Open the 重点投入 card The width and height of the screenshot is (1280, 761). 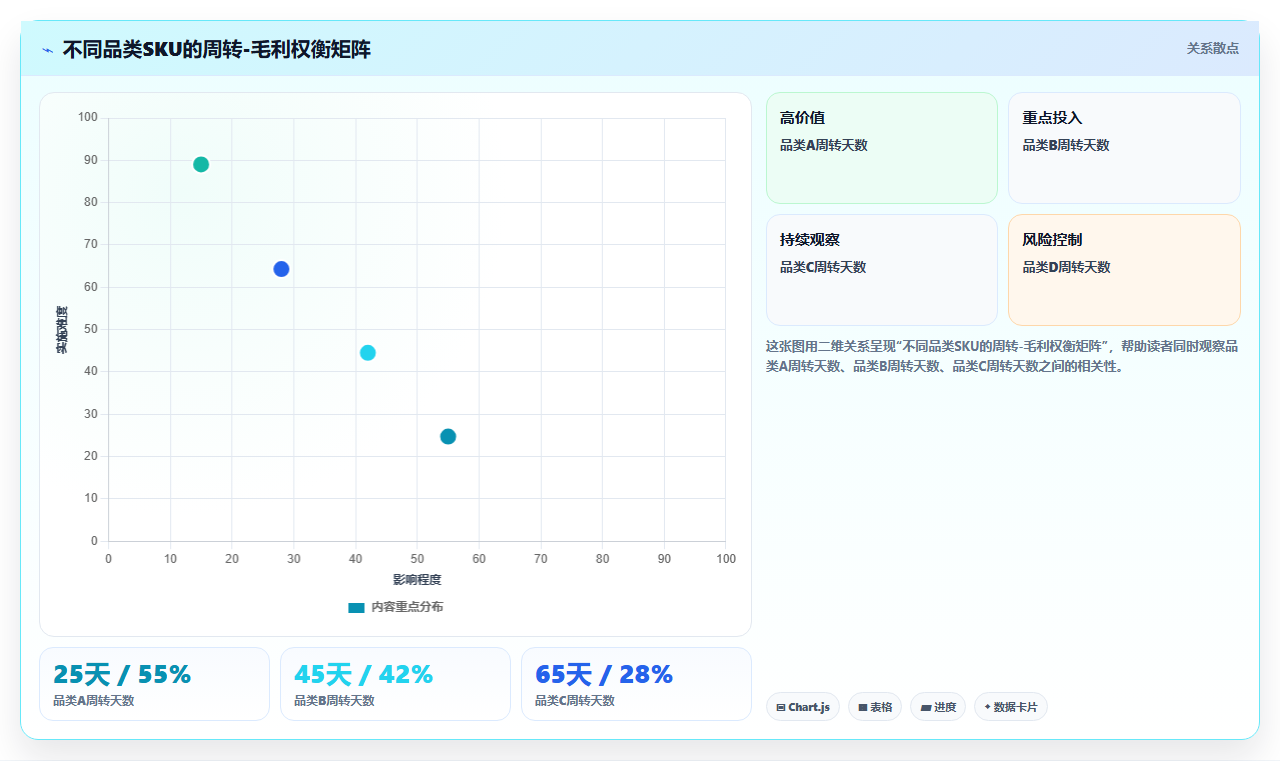[x=1124, y=148]
